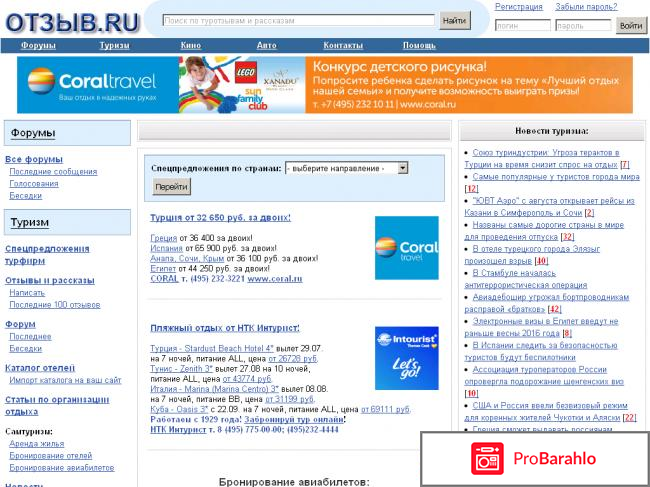Screen dimensions: 650x487
Task: Open Электронные визы в Египет news
Action: [542, 327]
